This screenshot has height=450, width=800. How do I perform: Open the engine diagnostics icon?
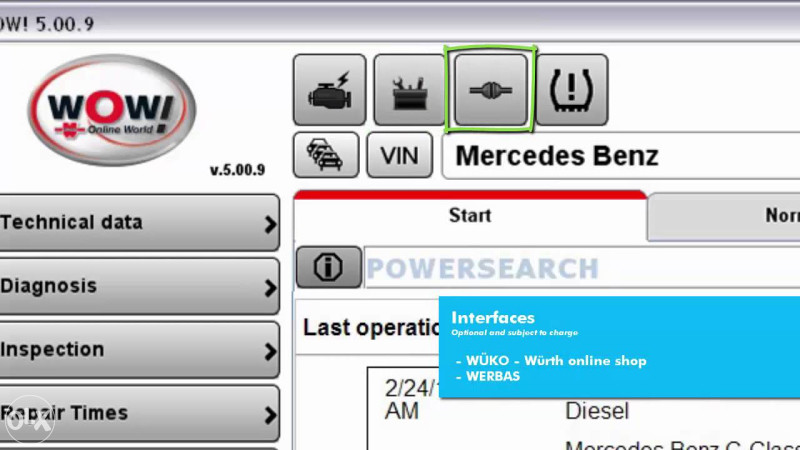pyautogui.click(x=330, y=90)
